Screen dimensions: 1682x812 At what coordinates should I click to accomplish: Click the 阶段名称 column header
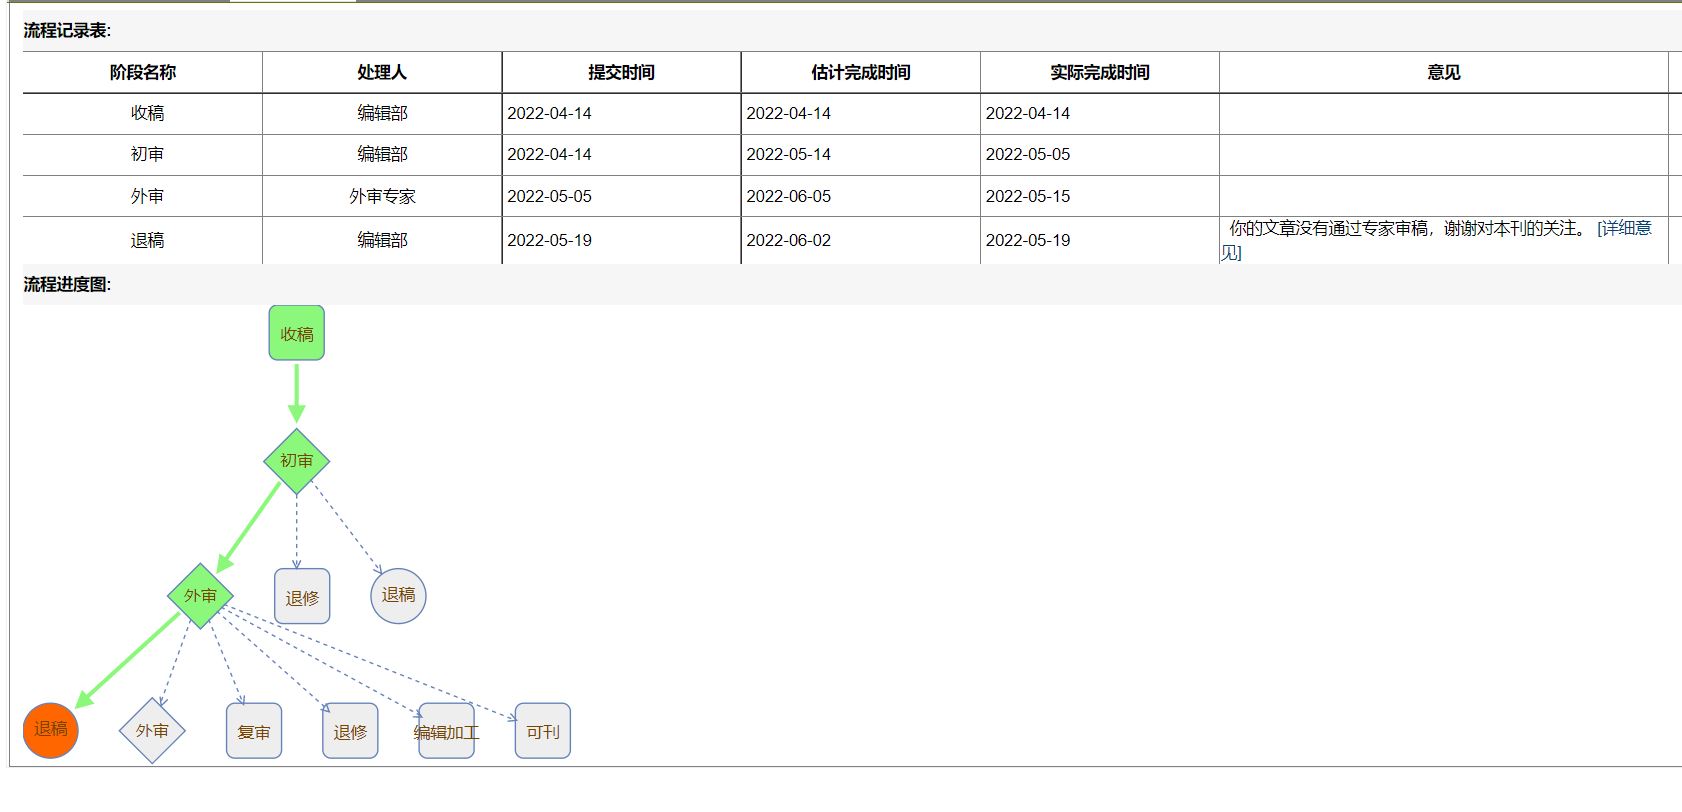coord(143,72)
